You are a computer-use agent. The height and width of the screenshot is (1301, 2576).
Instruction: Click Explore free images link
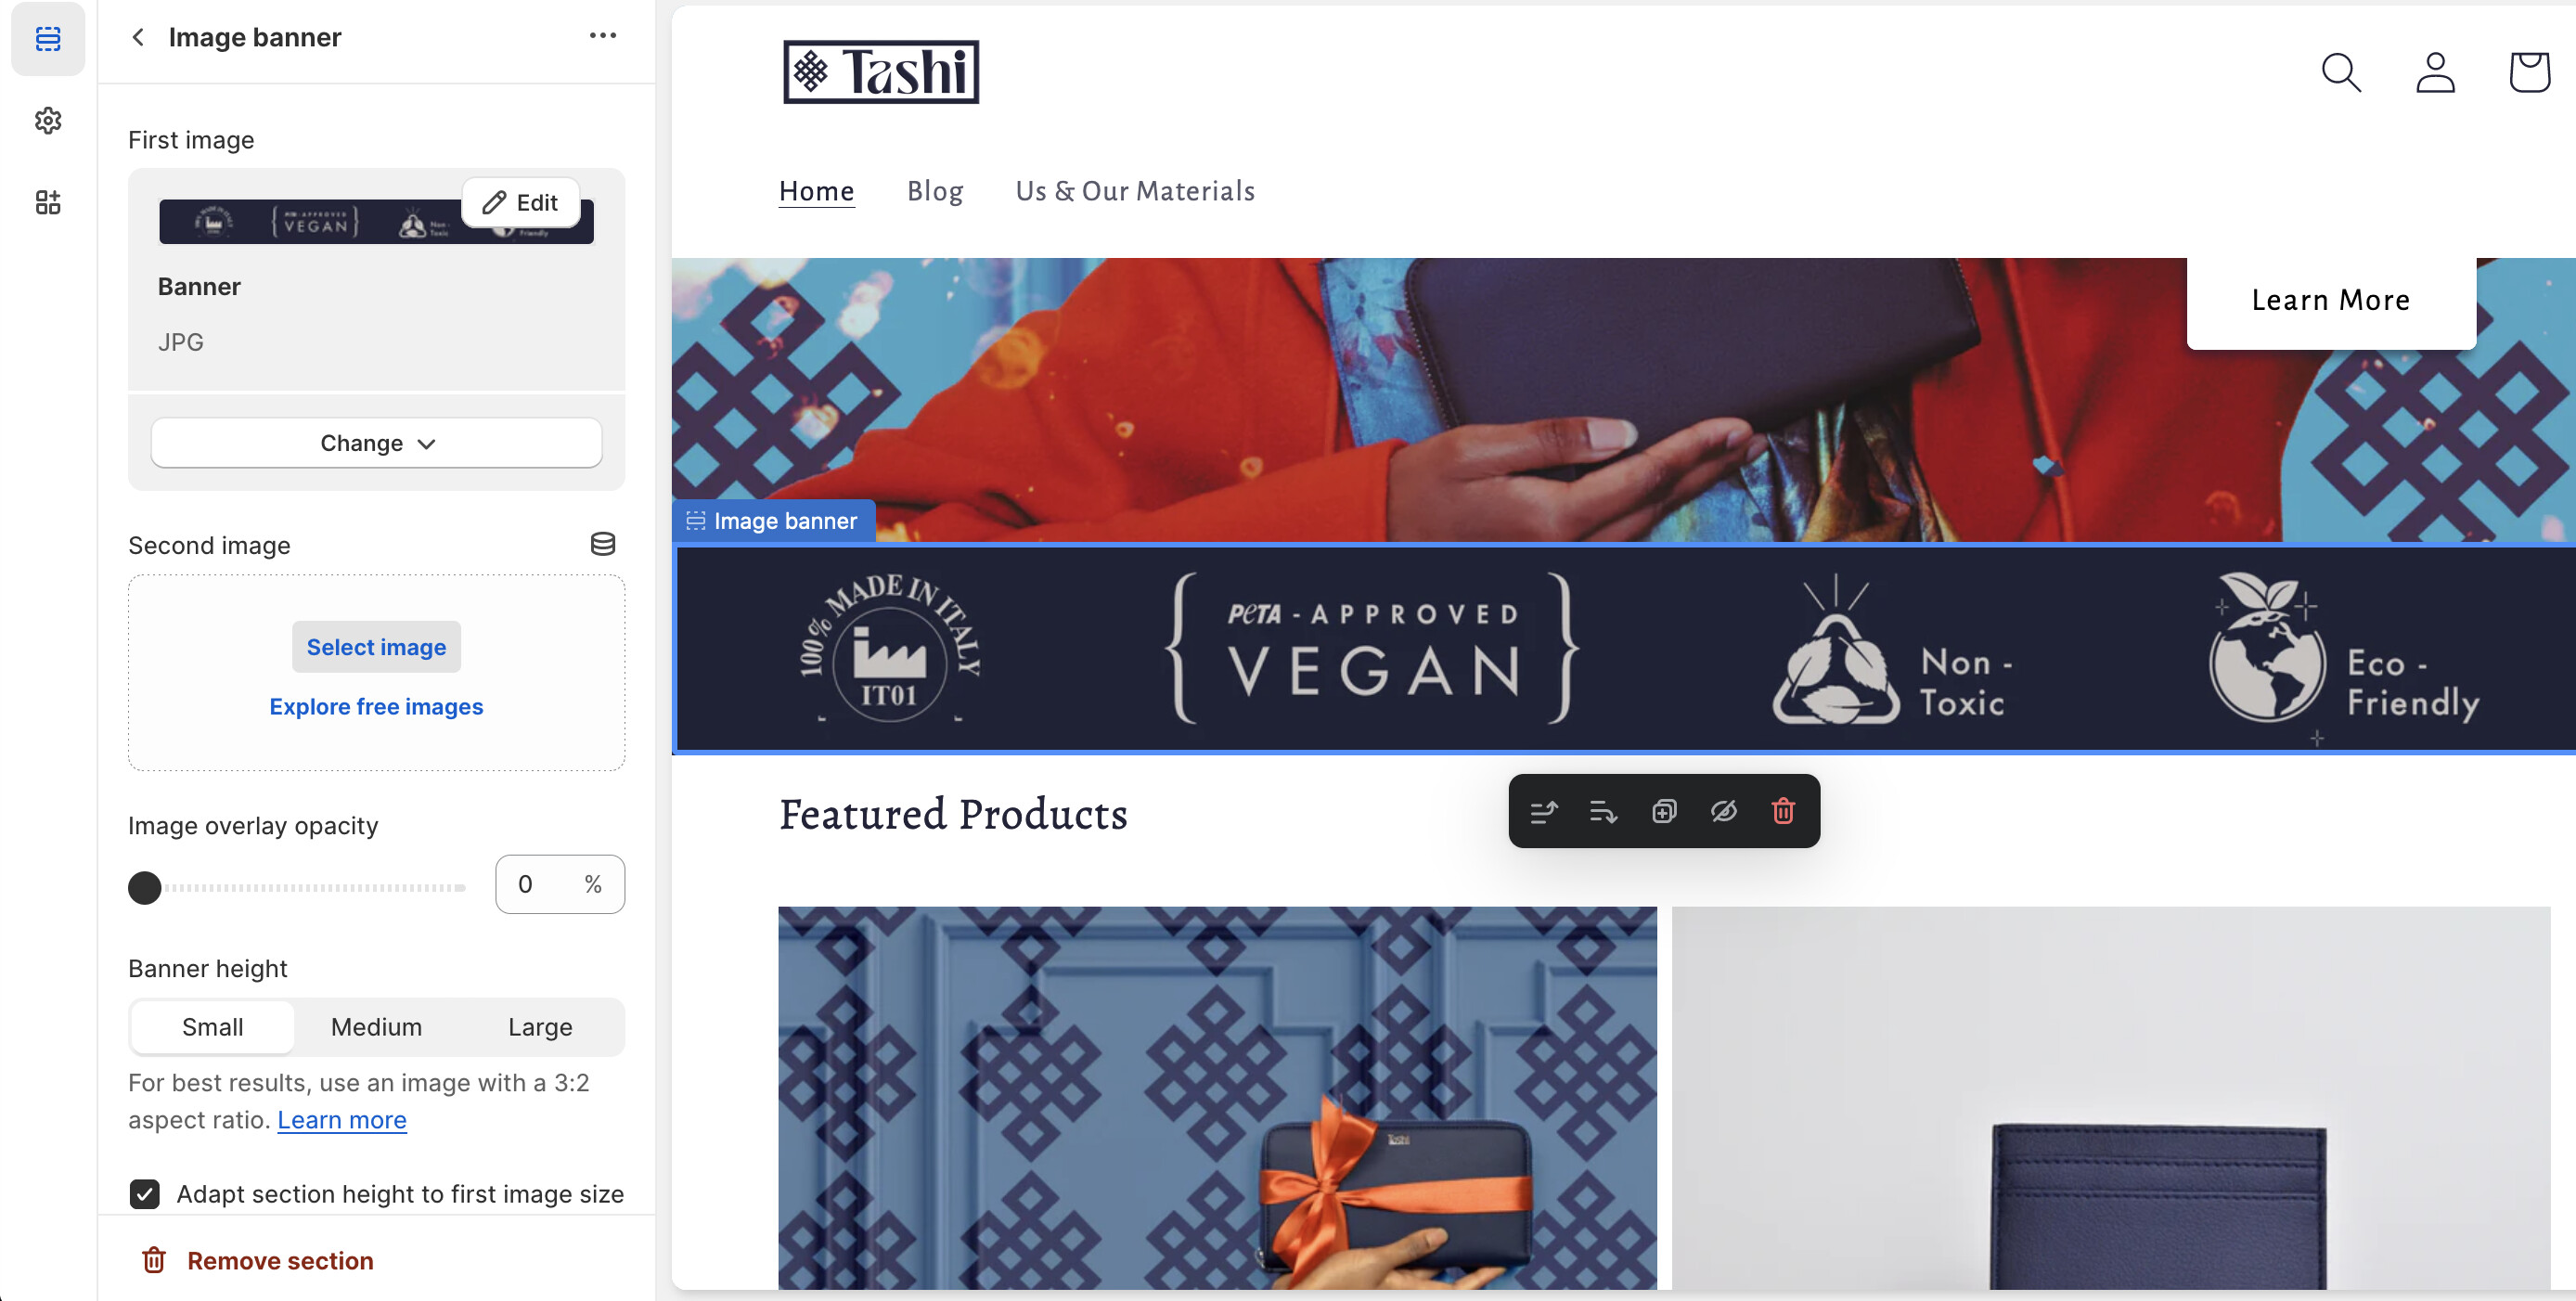pos(376,706)
